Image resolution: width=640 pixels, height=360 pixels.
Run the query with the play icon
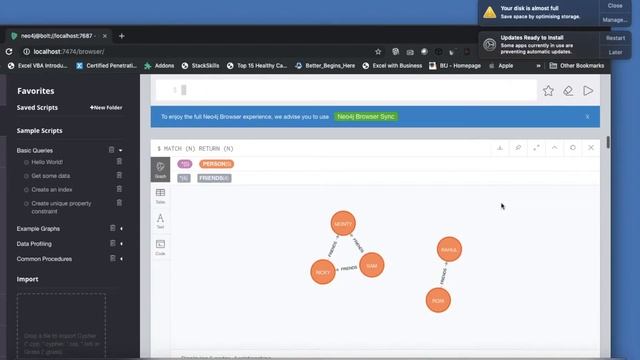point(588,91)
